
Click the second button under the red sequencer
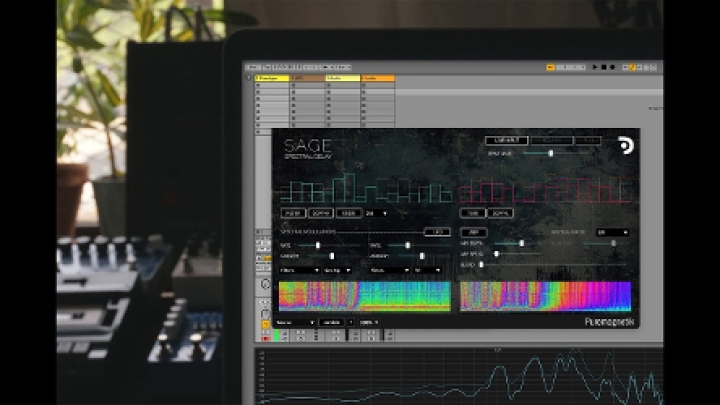pyautogui.click(x=500, y=214)
